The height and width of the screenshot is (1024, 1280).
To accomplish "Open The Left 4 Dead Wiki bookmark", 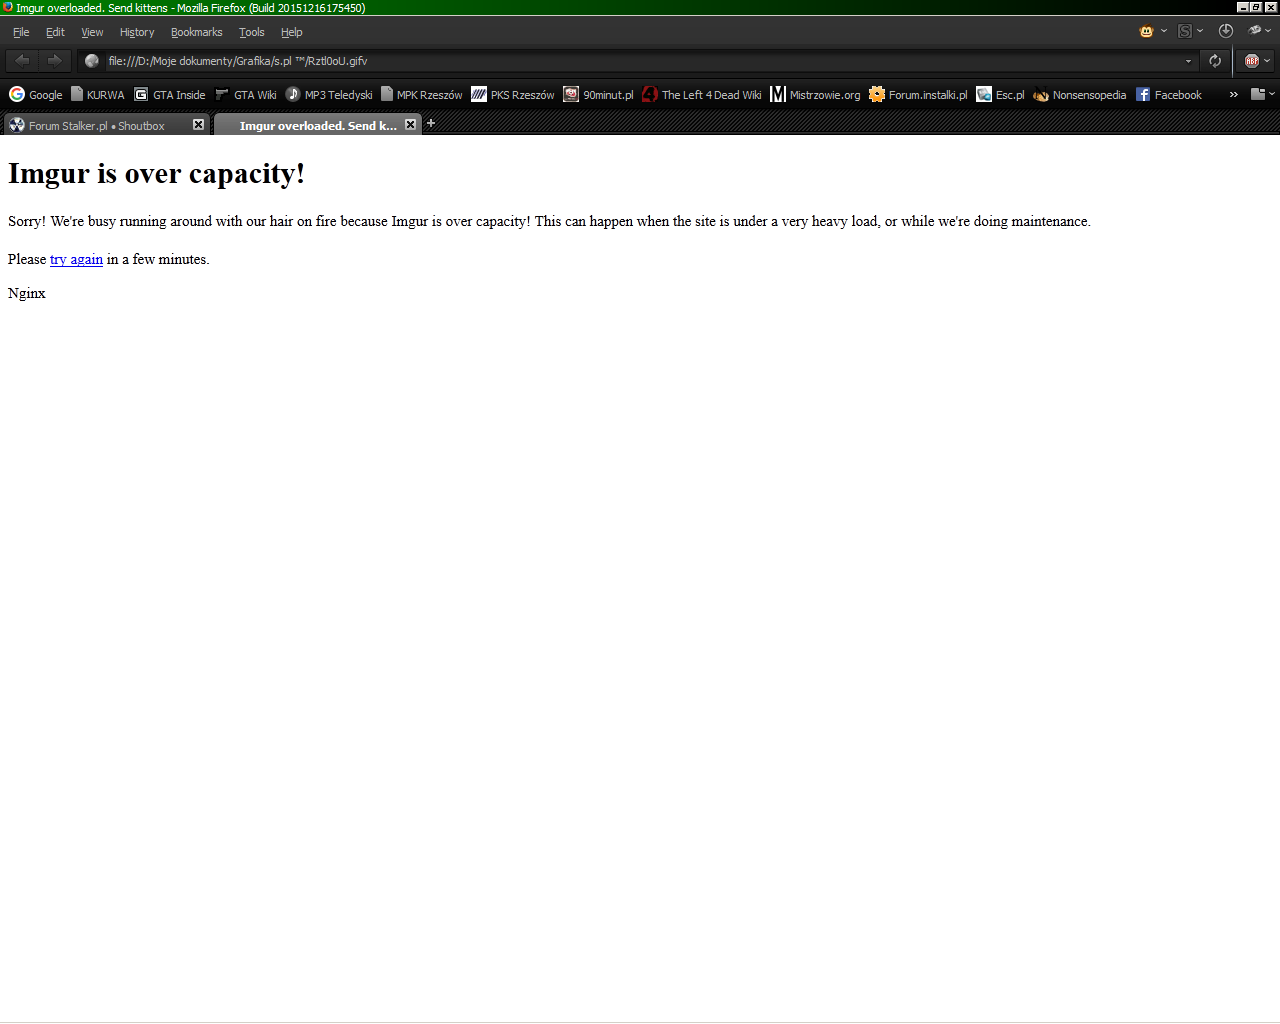I will tap(702, 95).
